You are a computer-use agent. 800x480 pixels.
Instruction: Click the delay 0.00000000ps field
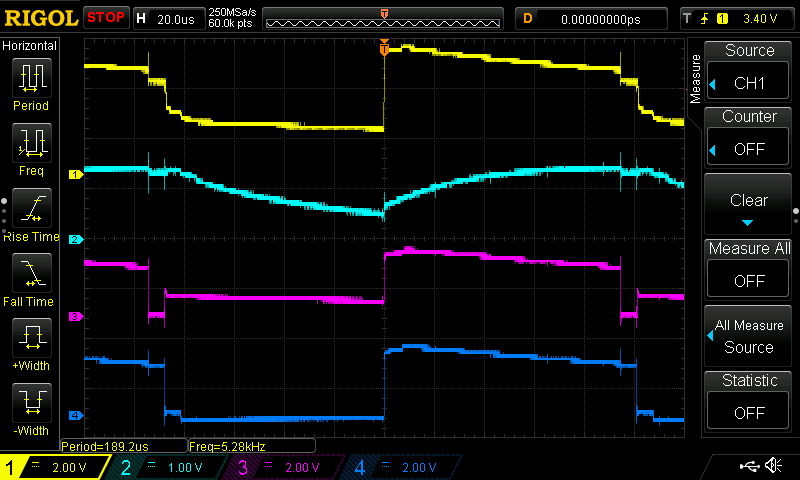(591, 19)
